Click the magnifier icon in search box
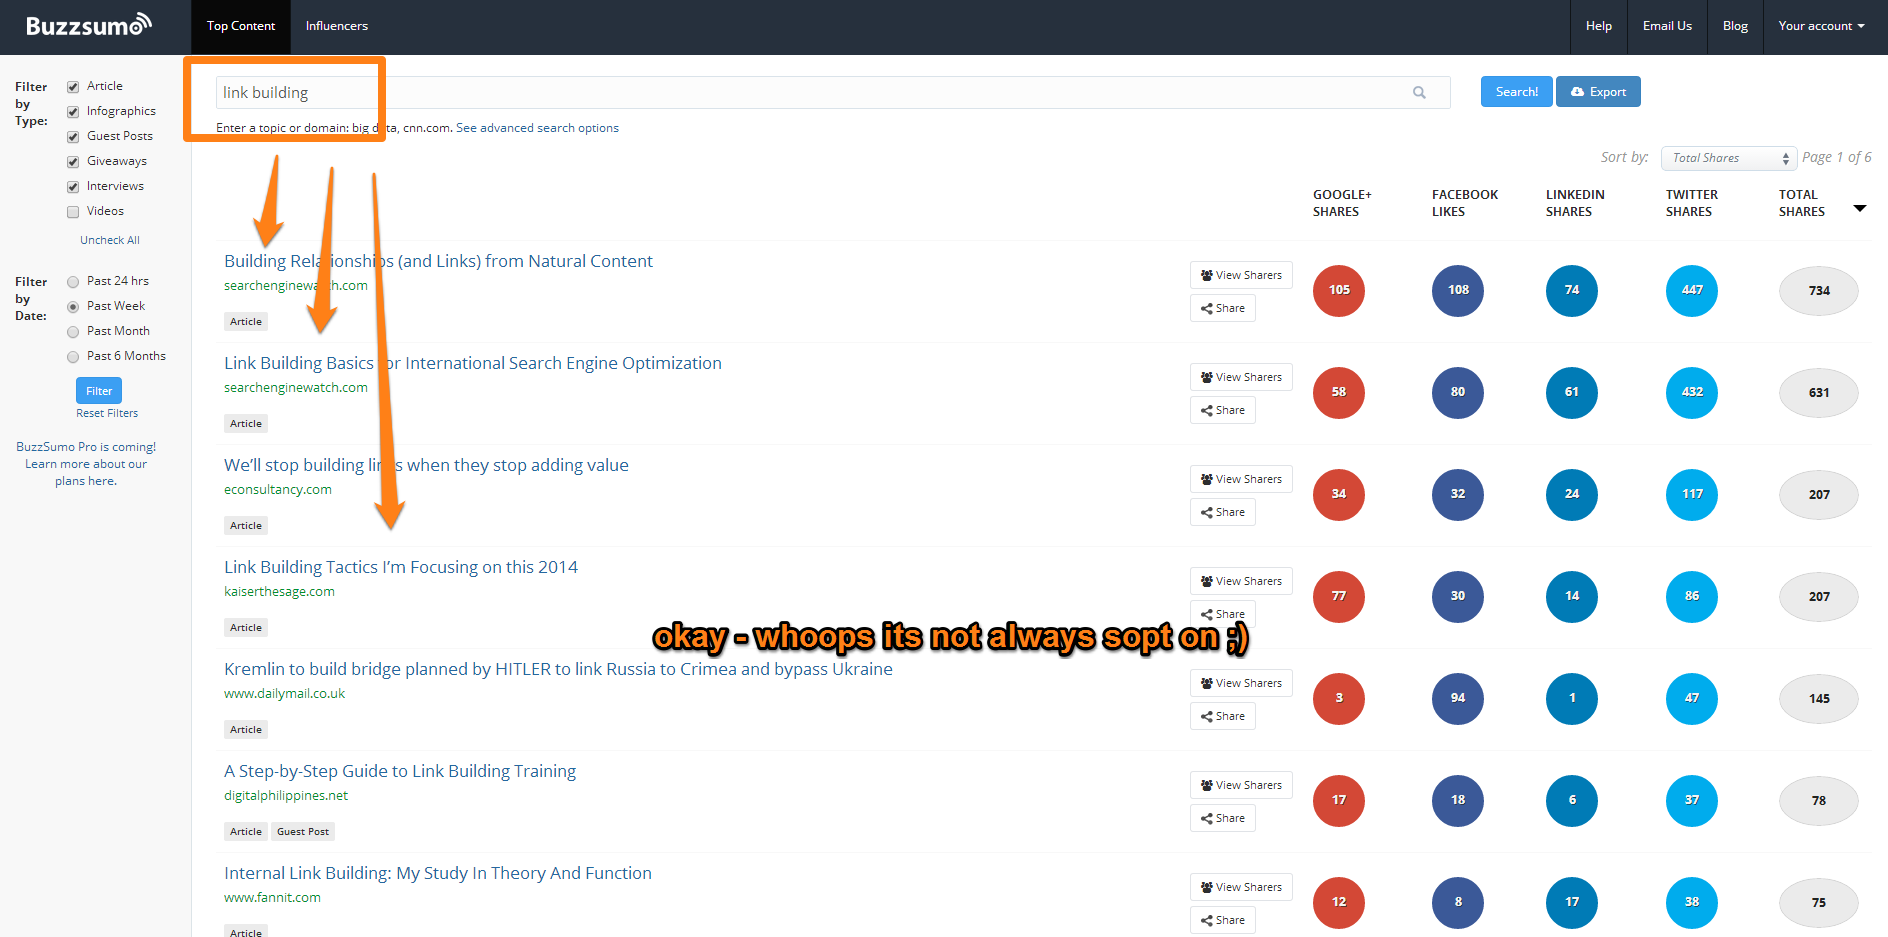The width and height of the screenshot is (1888, 937). point(1419,93)
